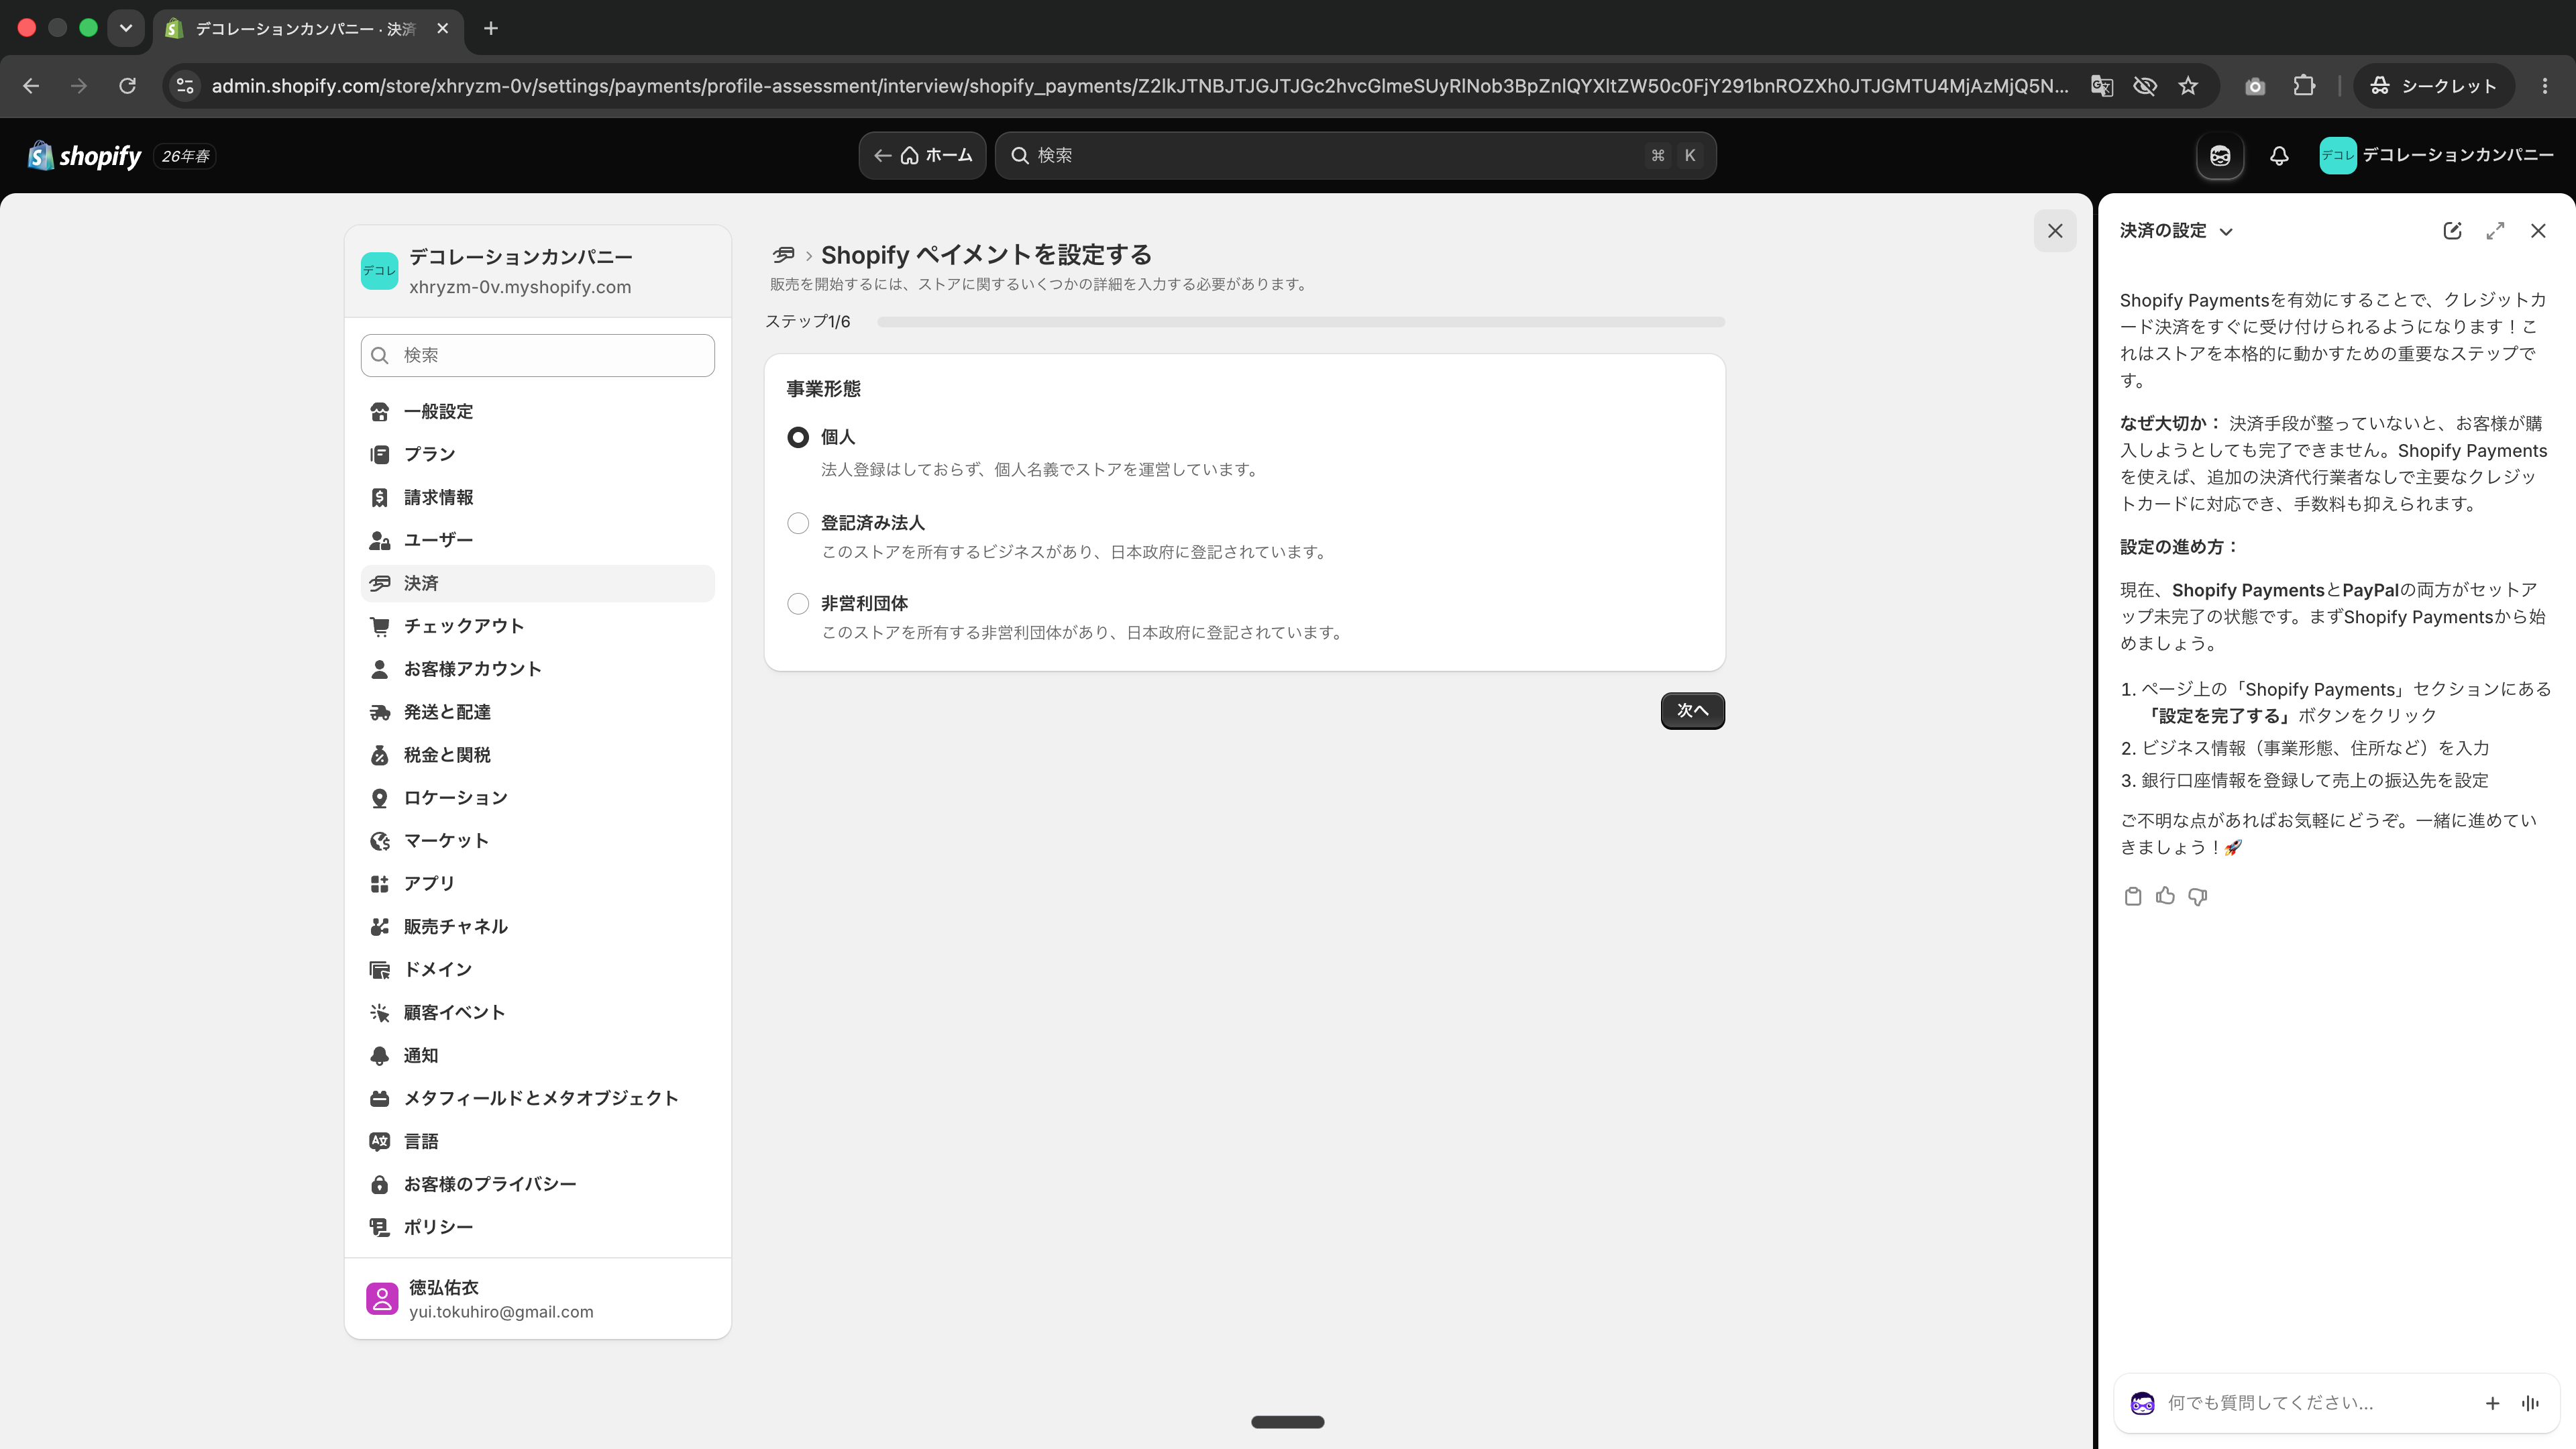The width and height of the screenshot is (2576, 1449).
Task: Select the 登記済み法人 radio option
Action: (798, 523)
